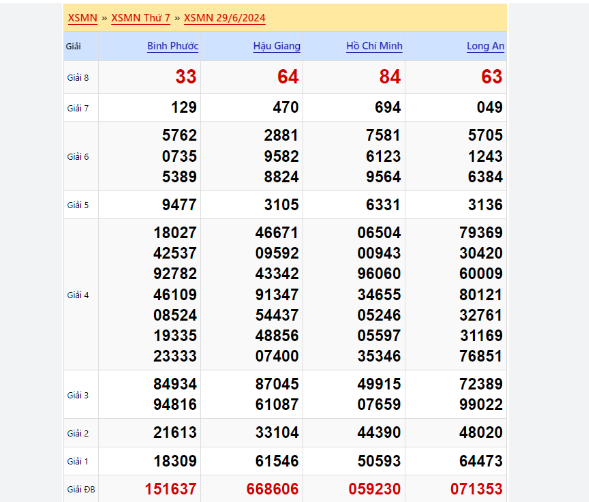Click the number 33104 in Giải 2

[x=277, y=432]
